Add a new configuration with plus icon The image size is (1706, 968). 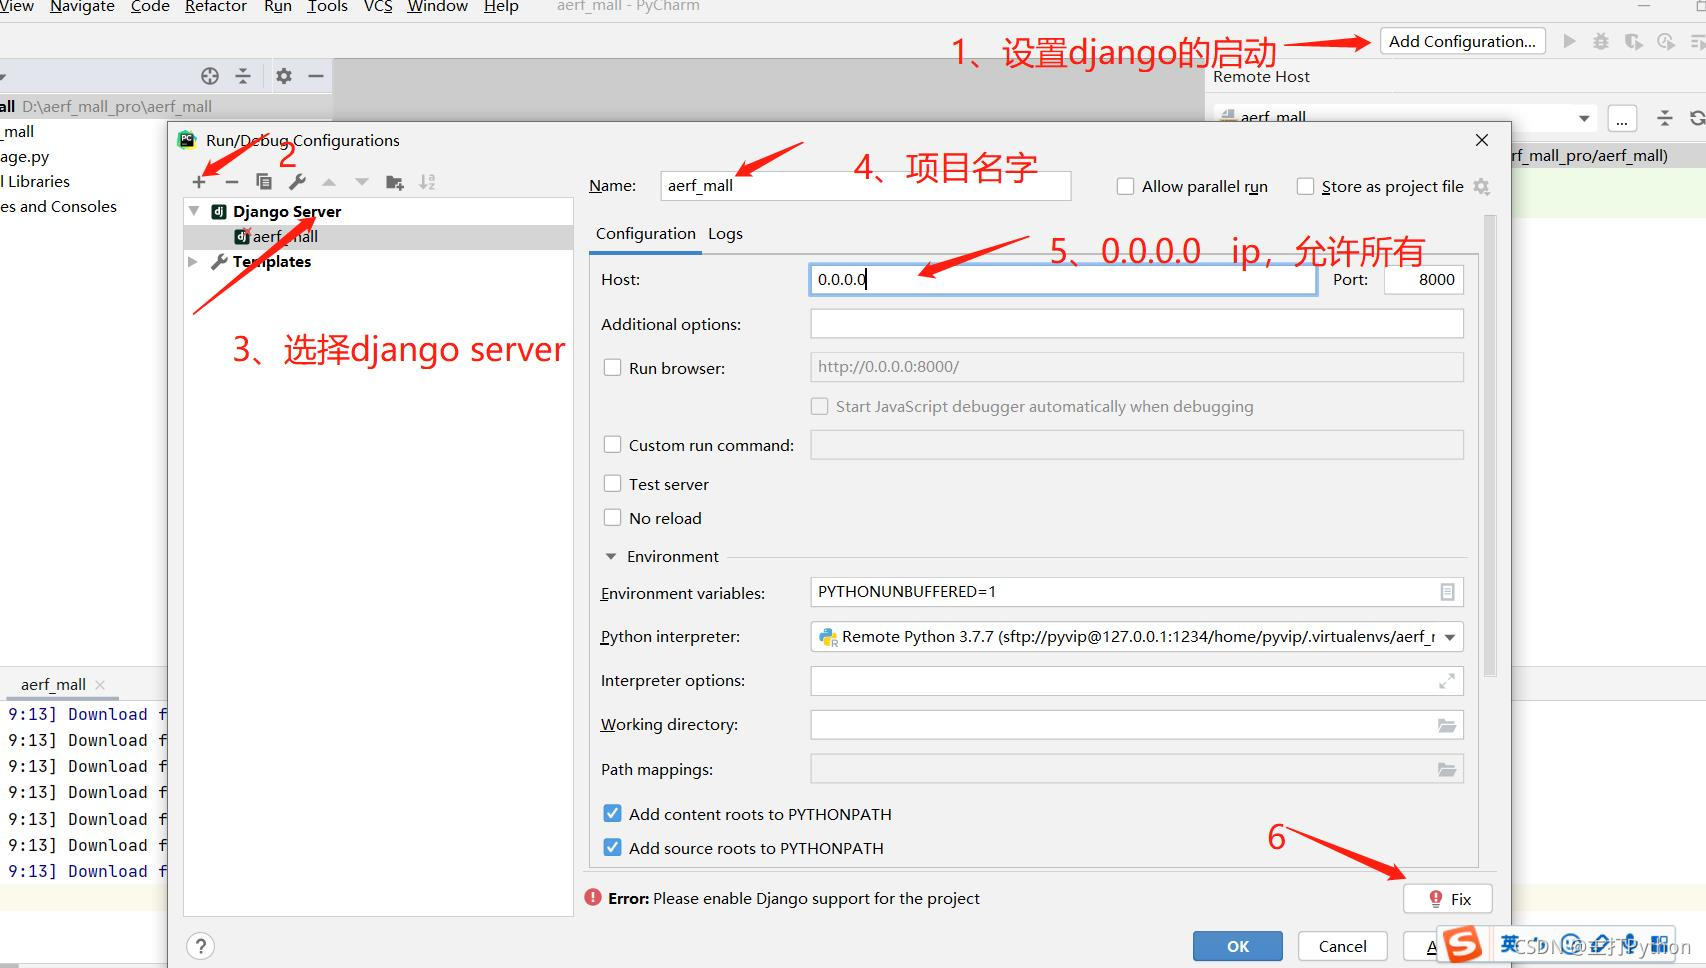click(199, 182)
